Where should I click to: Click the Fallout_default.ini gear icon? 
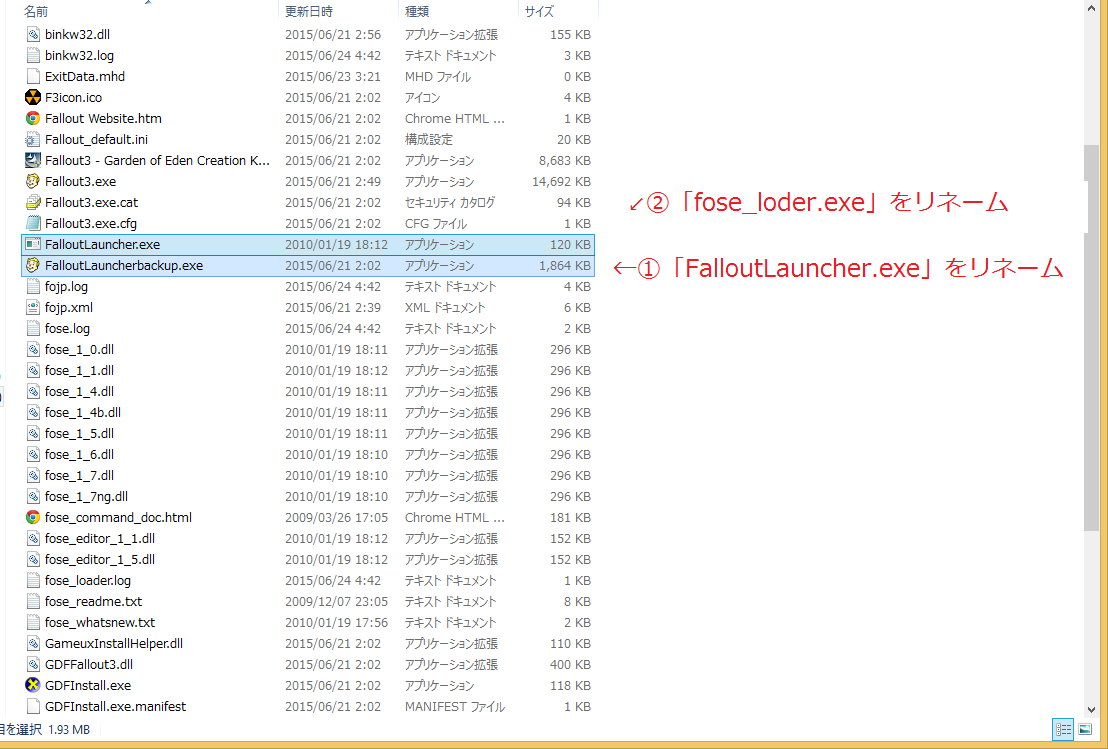tap(33, 140)
